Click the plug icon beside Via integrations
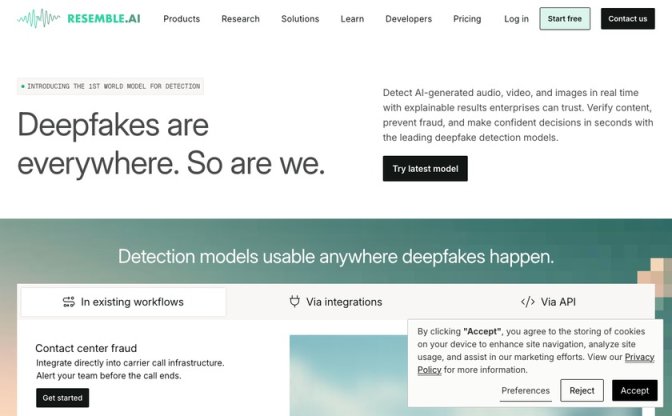This screenshot has height=416, width=672. 294,302
